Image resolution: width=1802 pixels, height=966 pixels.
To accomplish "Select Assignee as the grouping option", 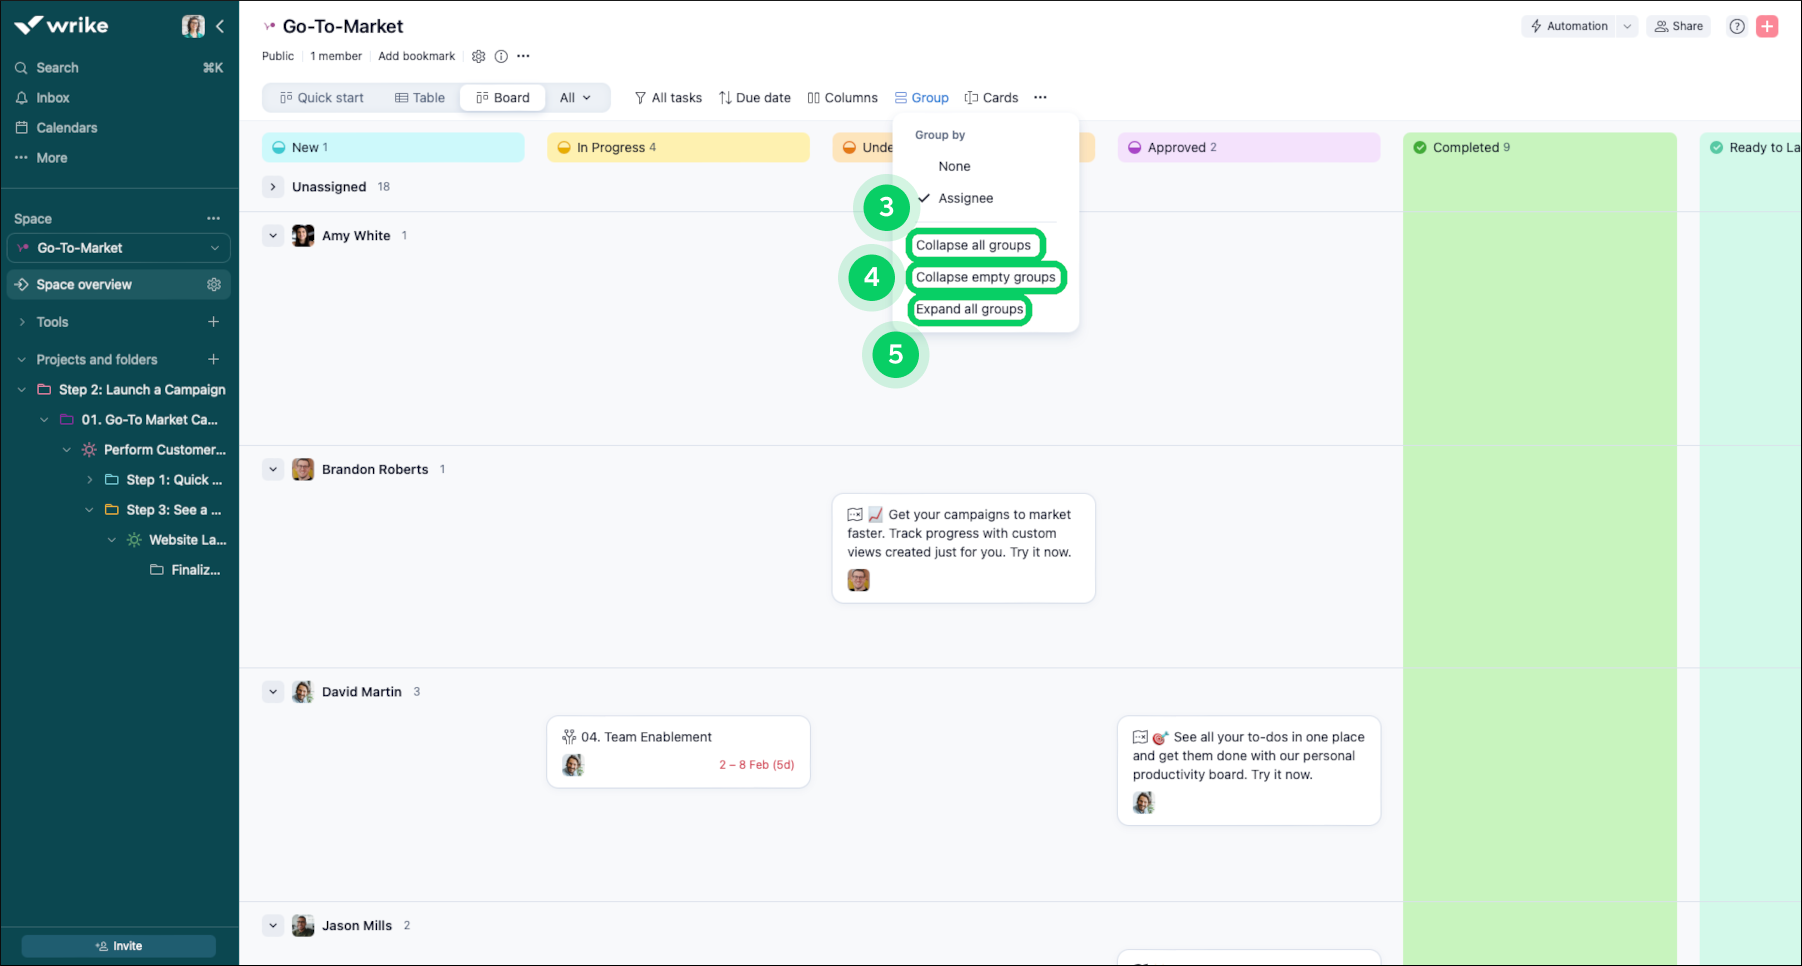I will point(965,199).
